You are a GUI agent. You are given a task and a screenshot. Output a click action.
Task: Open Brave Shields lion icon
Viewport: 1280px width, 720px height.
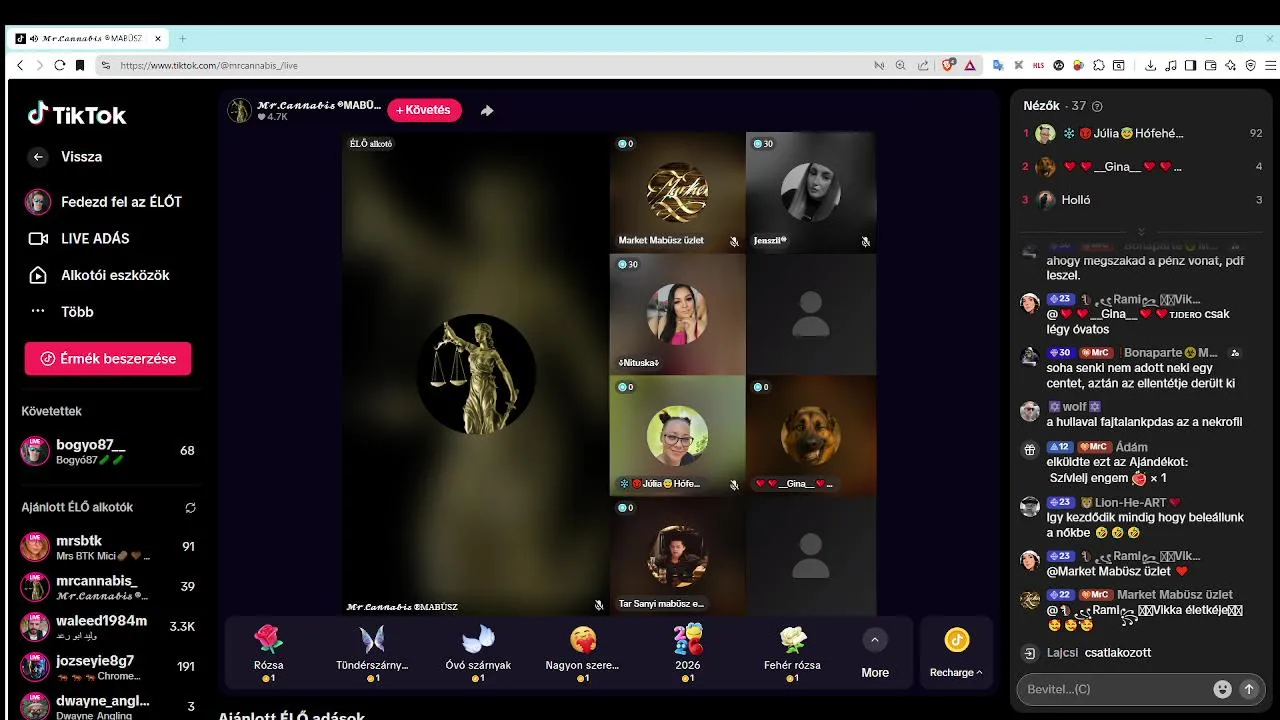pos(949,65)
